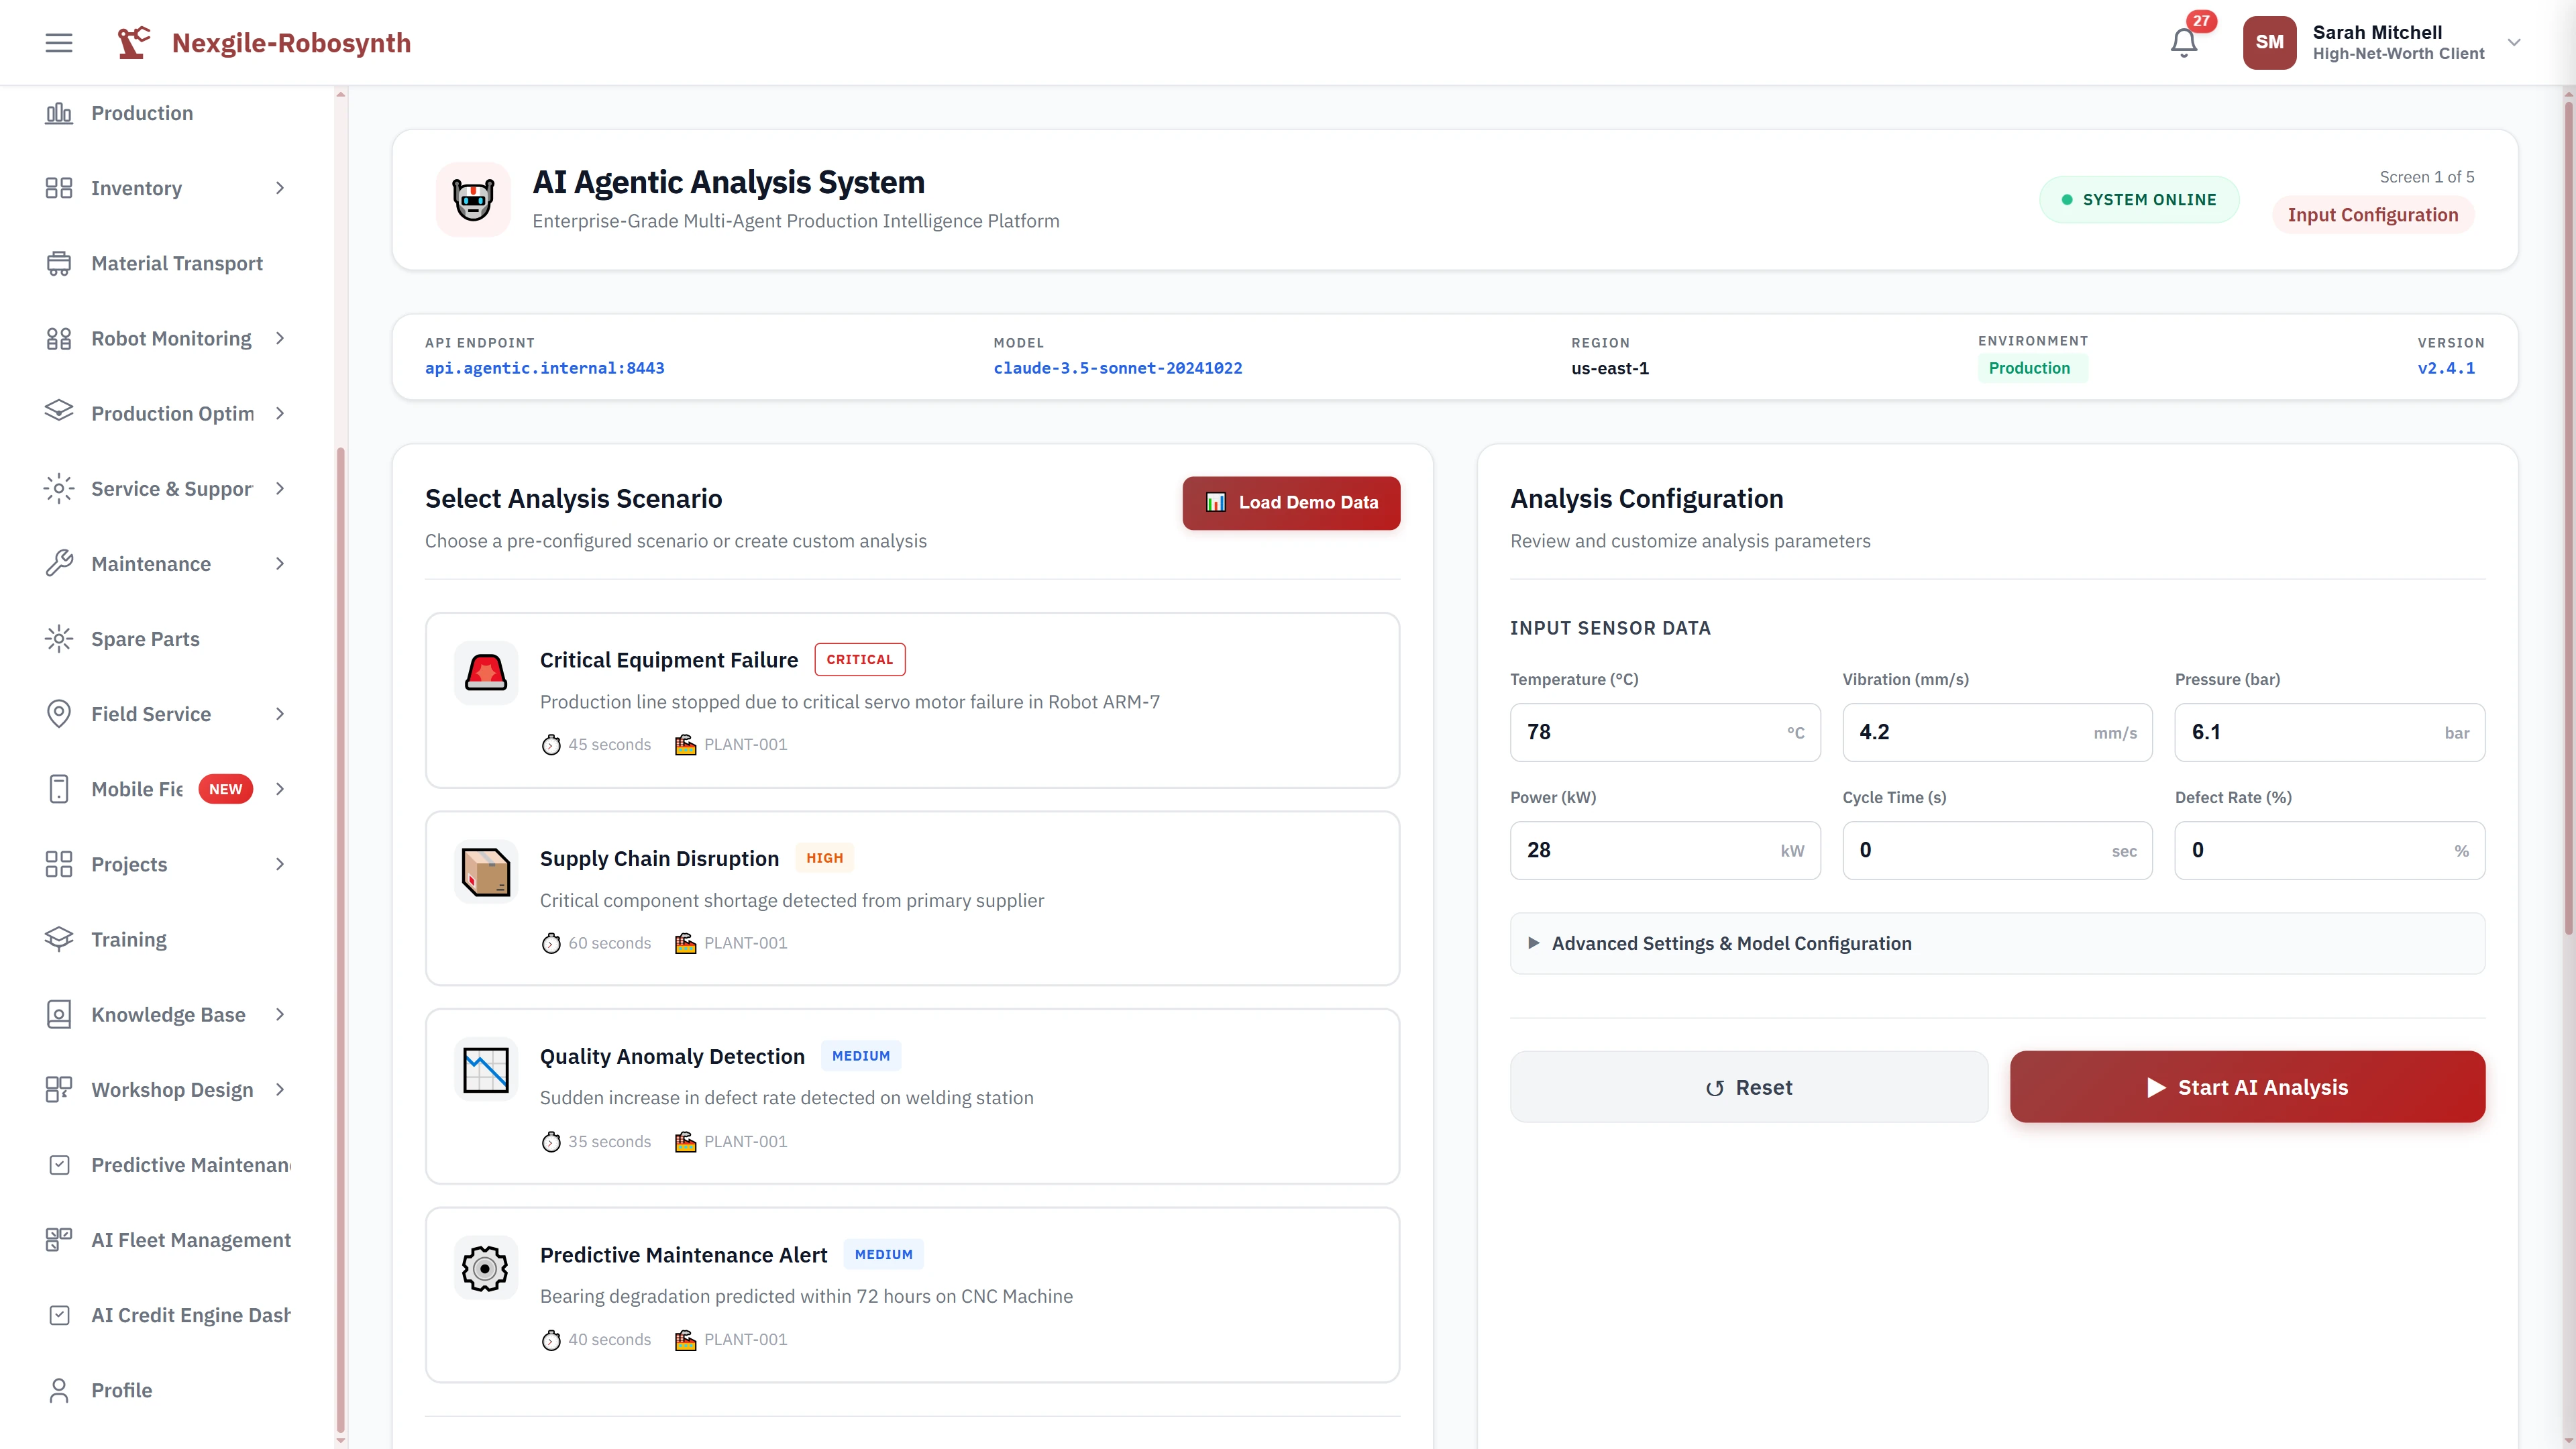Open the api.agentic.internal endpoint link

click(545, 368)
